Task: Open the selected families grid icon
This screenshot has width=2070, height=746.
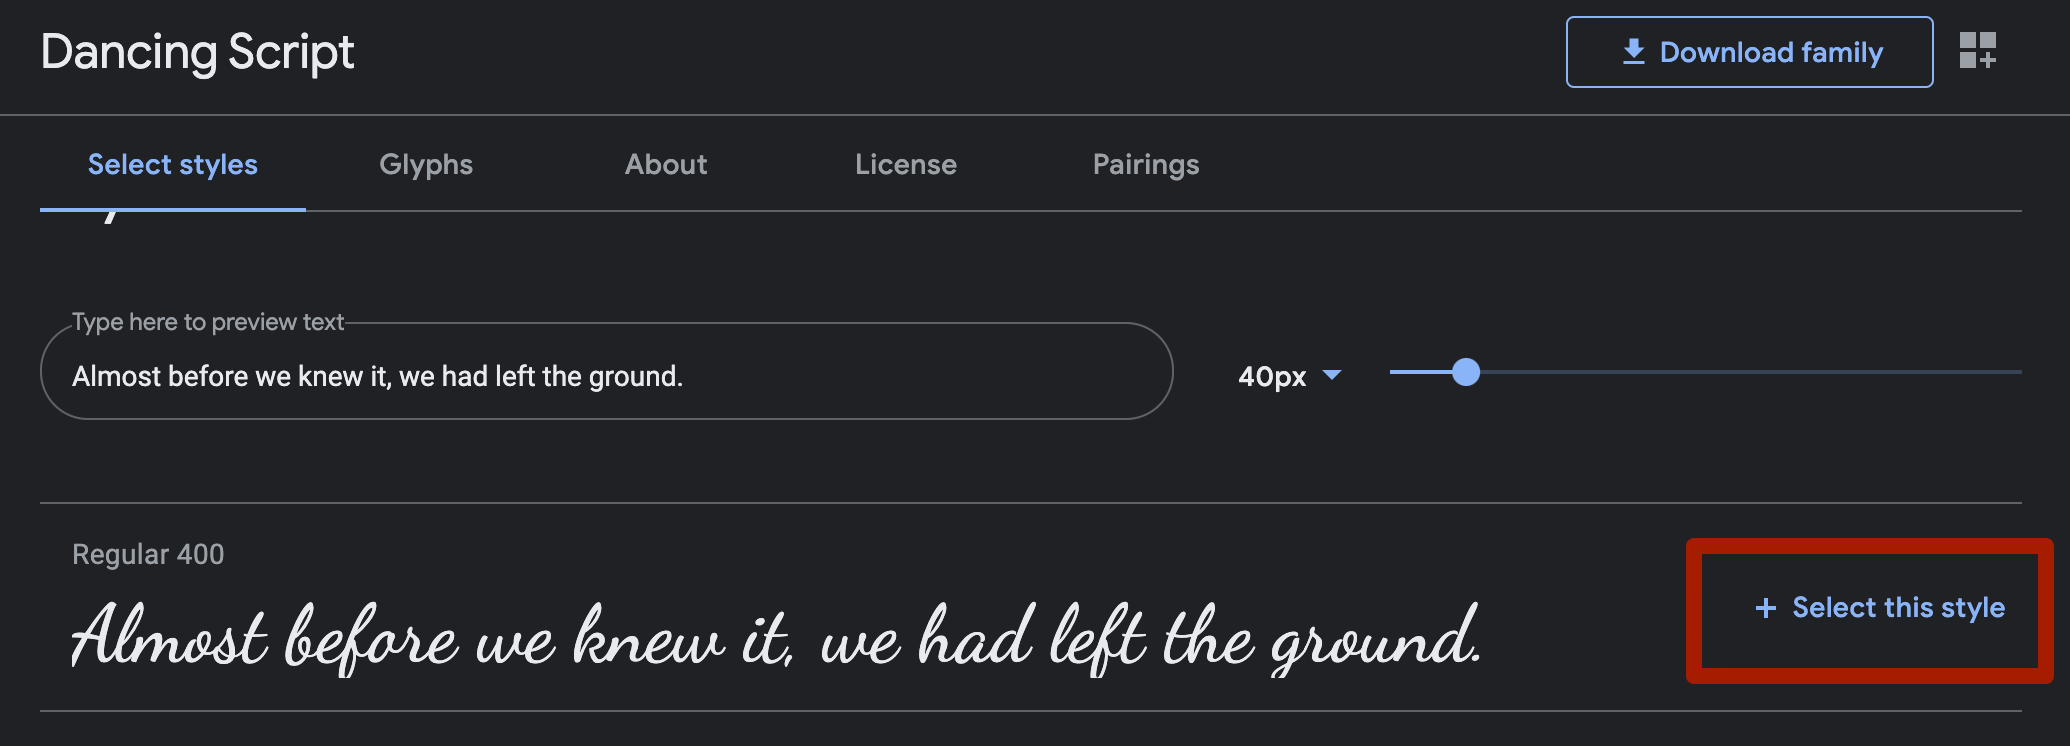Action: 1977,51
